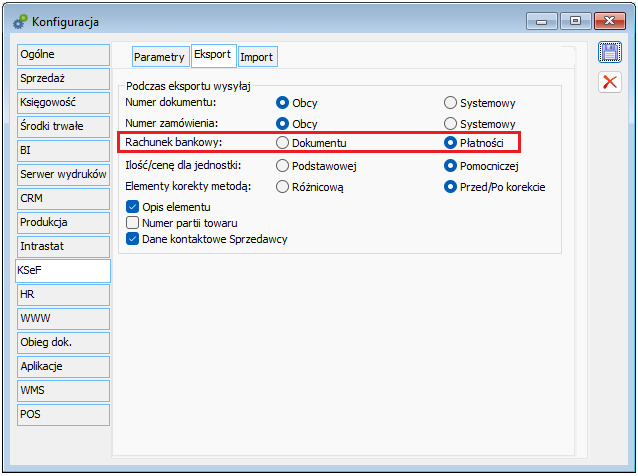Image resolution: width=638 pixels, height=476 pixels.
Task: Click the save diskette icon
Action: [609, 52]
